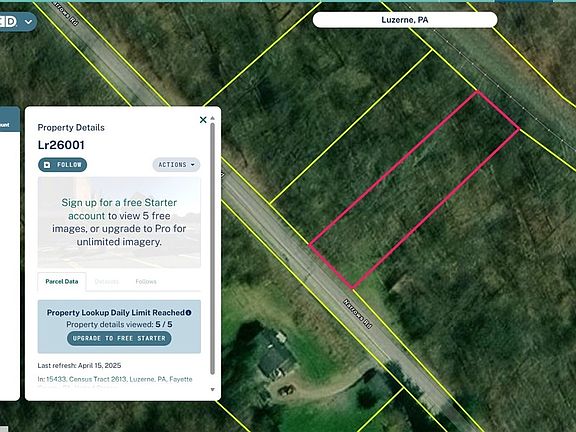Click the Fayette County location link
The image size is (576, 432).
click(x=181, y=379)
